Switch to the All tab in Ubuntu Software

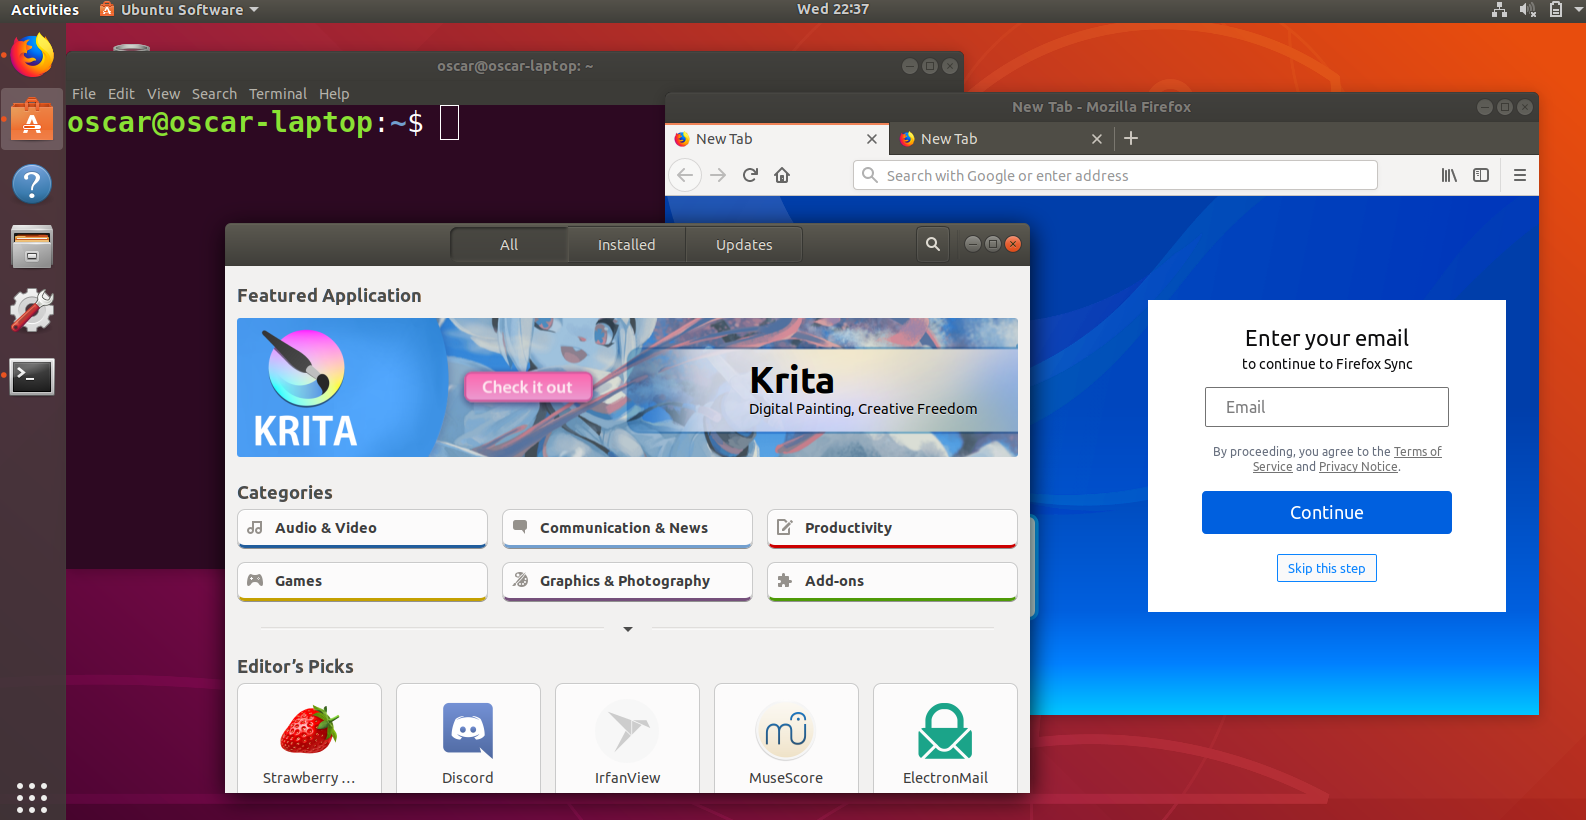click(509, 244)
